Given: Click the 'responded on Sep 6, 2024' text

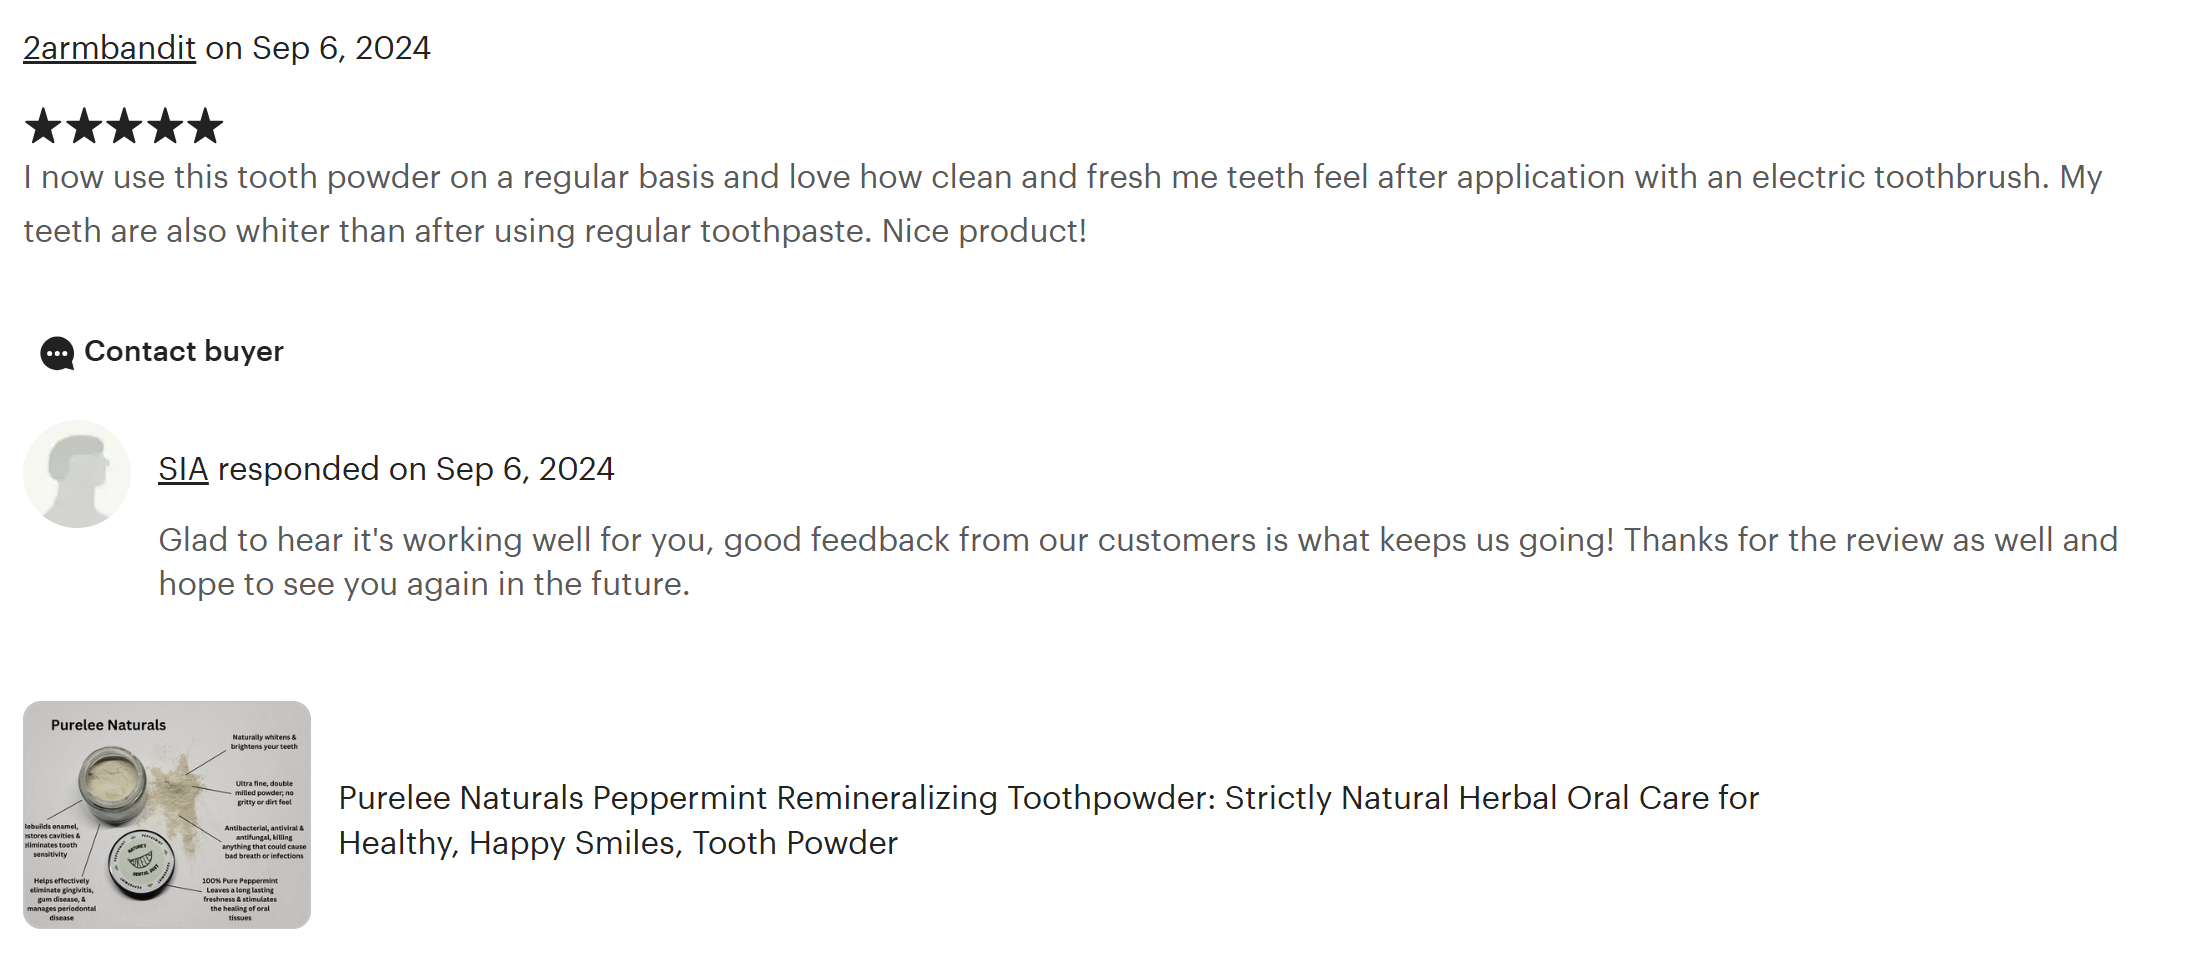Looking at the screenshot, I should (416, 469).
